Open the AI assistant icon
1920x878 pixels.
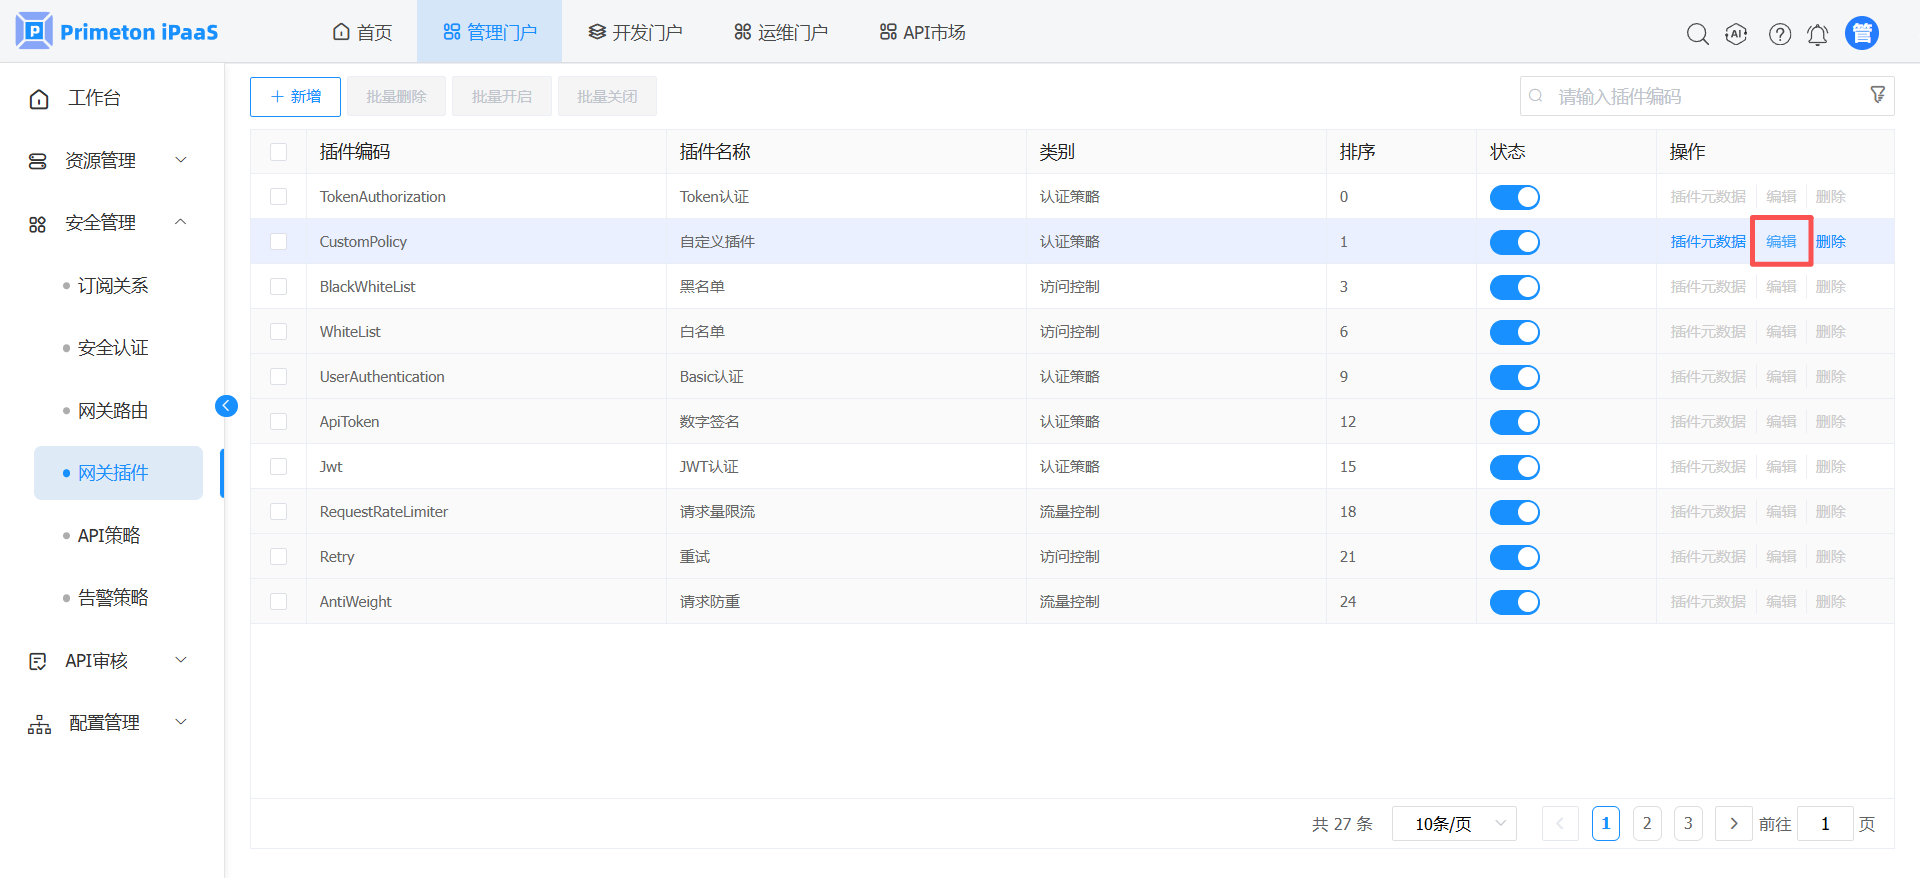1736,34
